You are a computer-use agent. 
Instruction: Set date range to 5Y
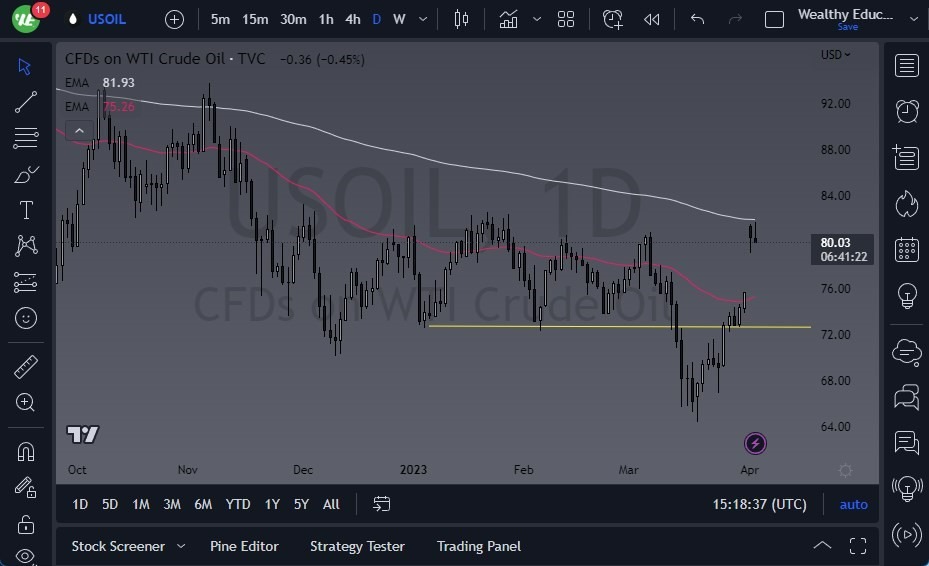pos(302,504)
